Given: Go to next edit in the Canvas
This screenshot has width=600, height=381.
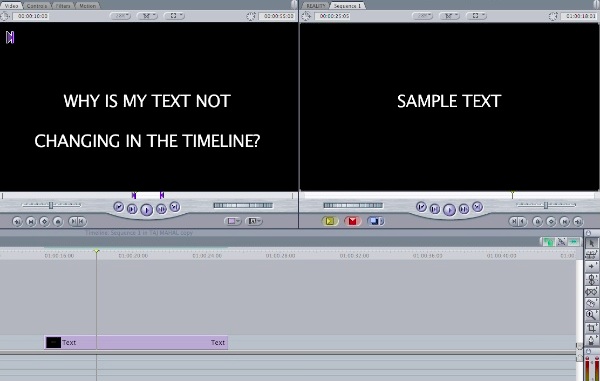Looking at the screenshot, I should coord(477,207).
